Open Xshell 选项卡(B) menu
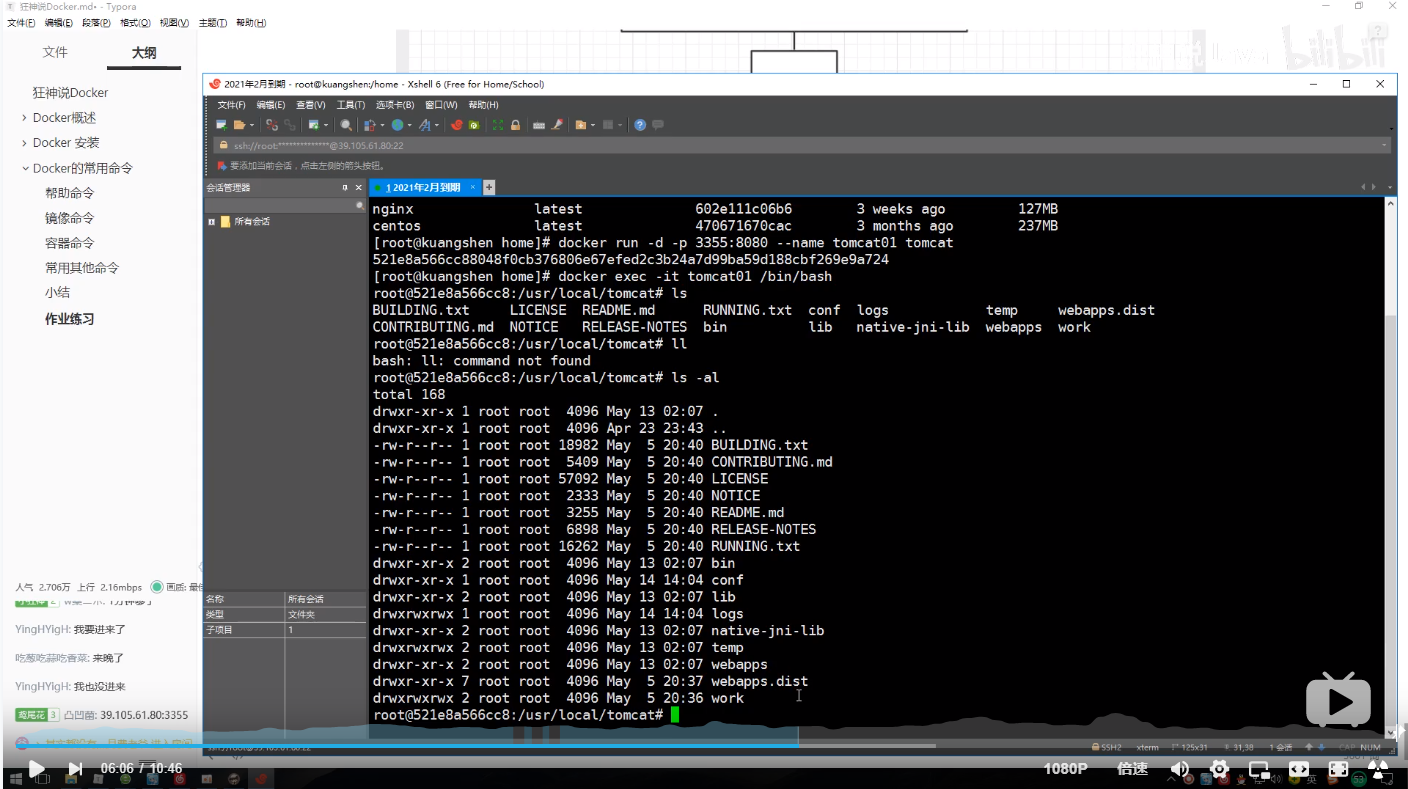The height and width of the screenshot is (789, 1408). point(395,105)
